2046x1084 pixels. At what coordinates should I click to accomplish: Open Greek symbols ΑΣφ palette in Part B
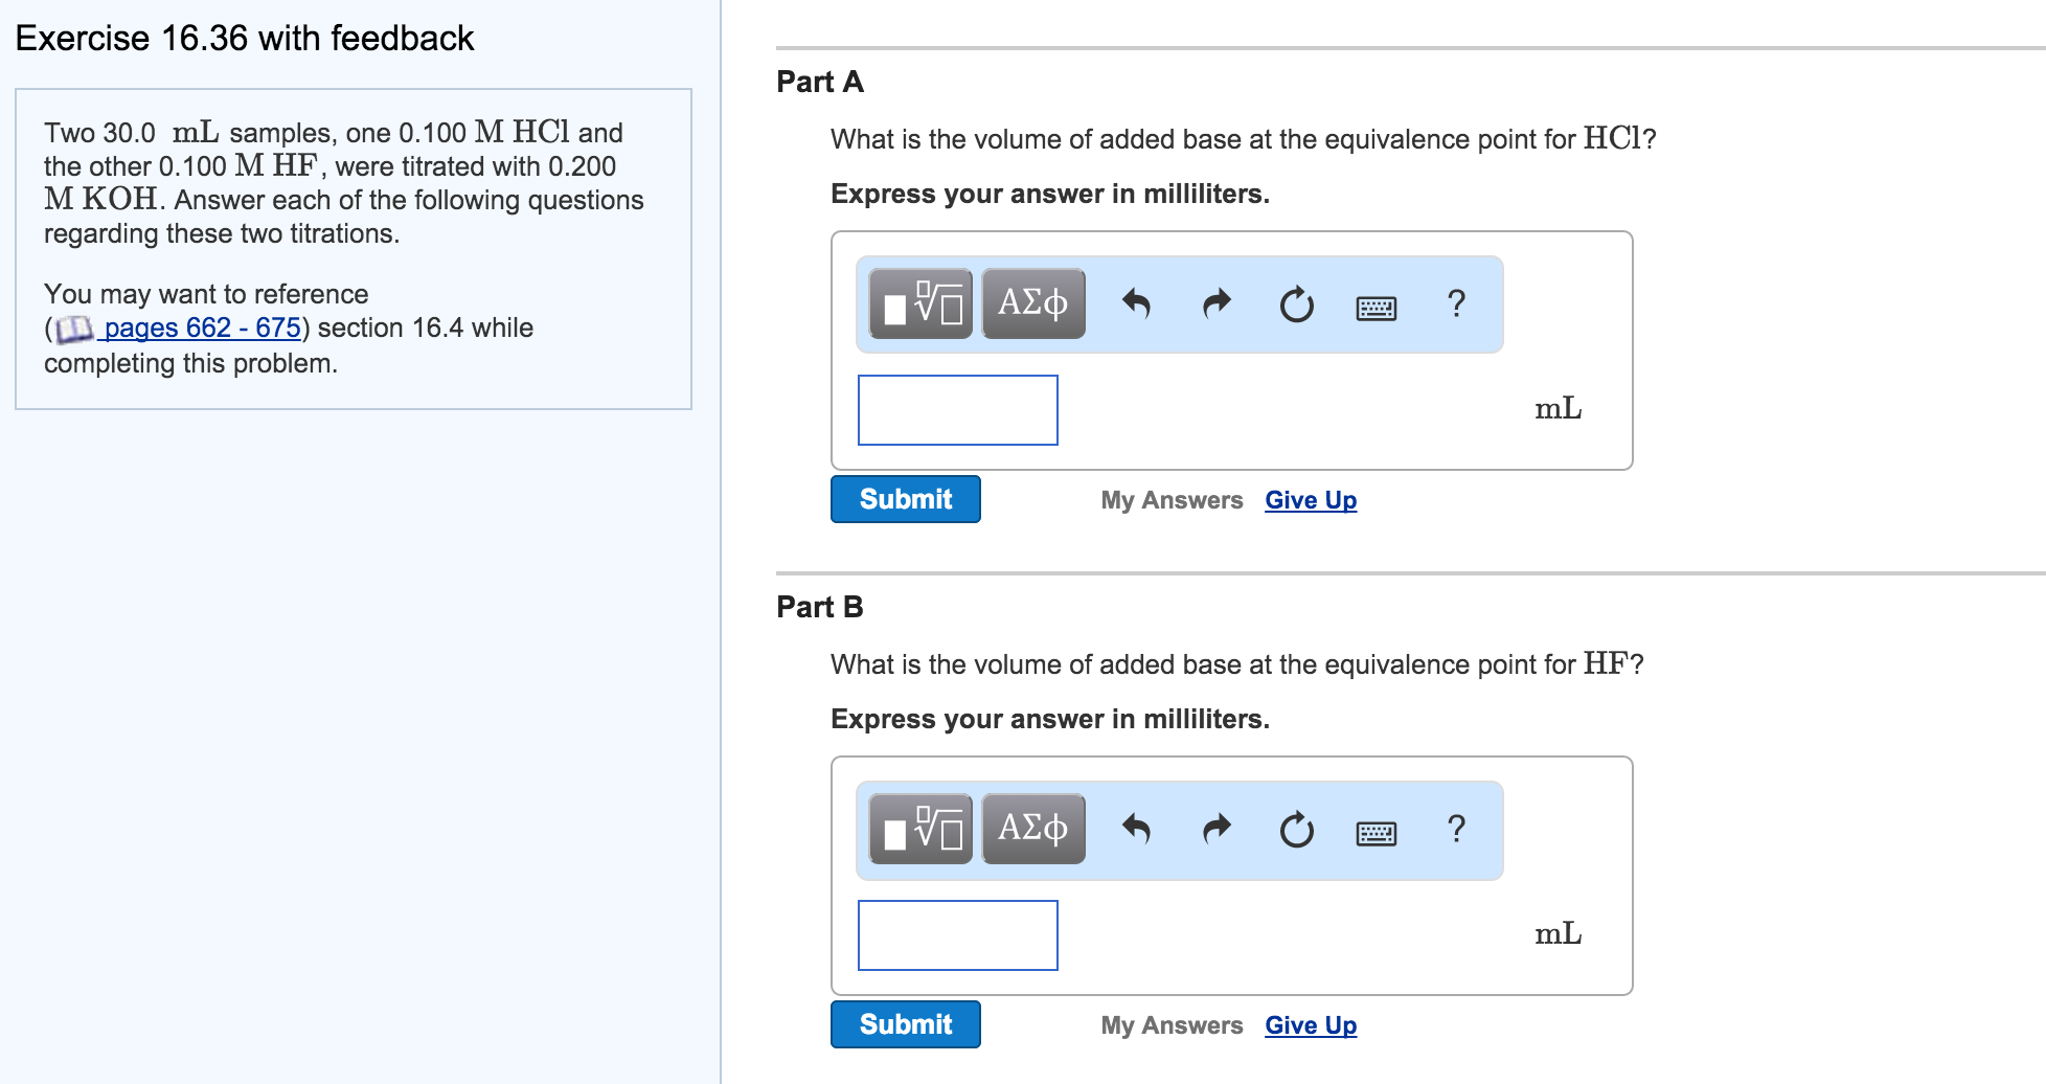[x=1032, y=827]
